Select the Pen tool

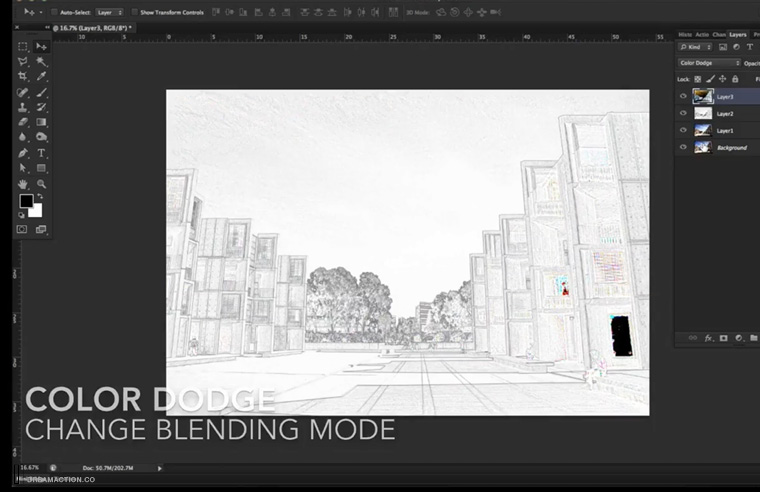tap(22, 153)
